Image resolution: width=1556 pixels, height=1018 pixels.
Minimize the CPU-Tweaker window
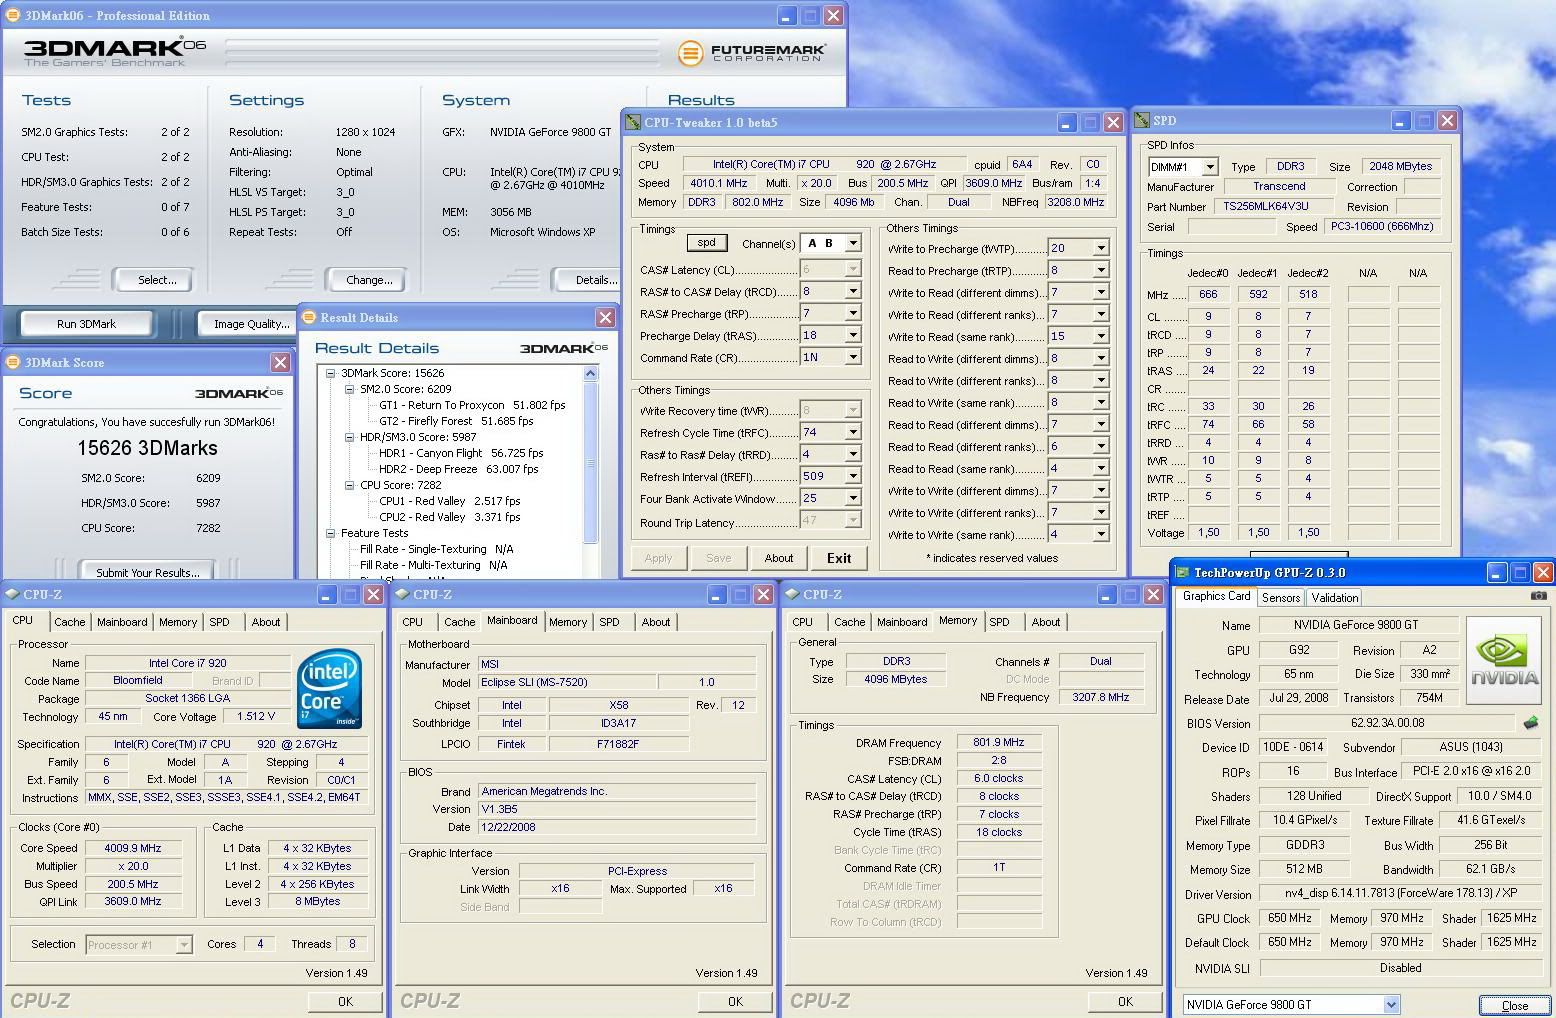click(x=1066, y=122)
